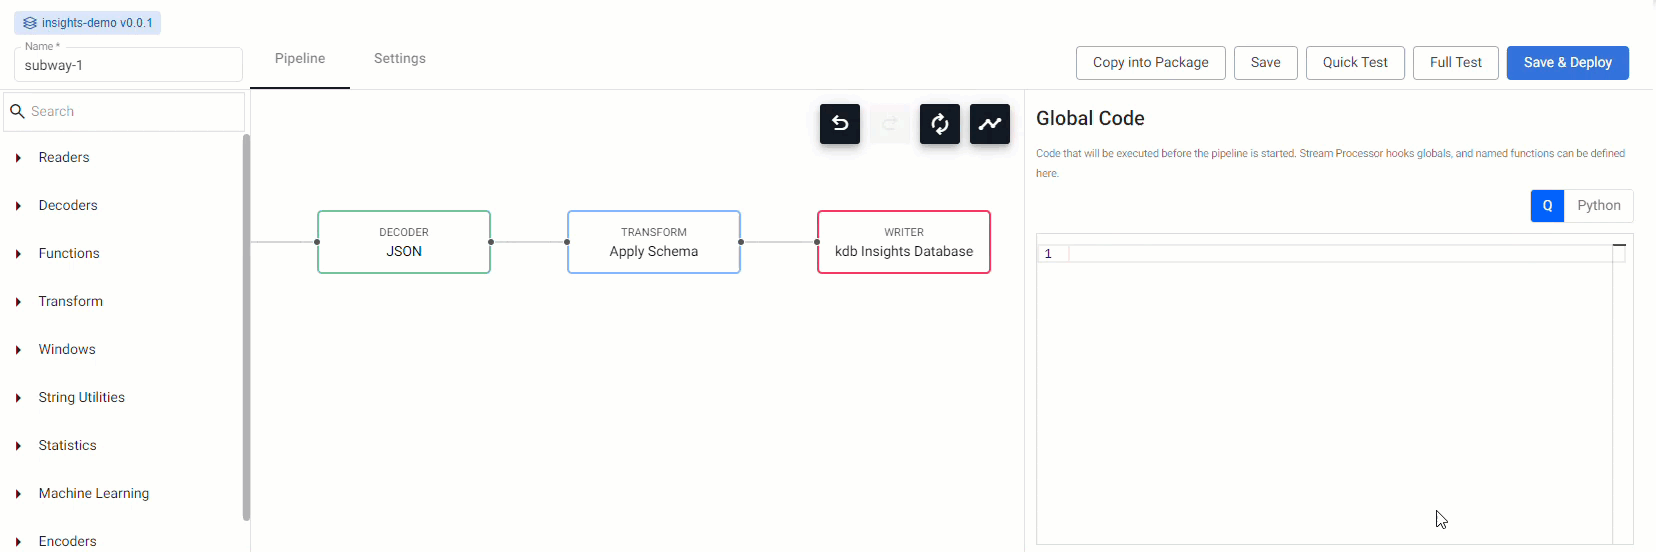
Task: Run a Quick Test
Action: click(1355, 63)
